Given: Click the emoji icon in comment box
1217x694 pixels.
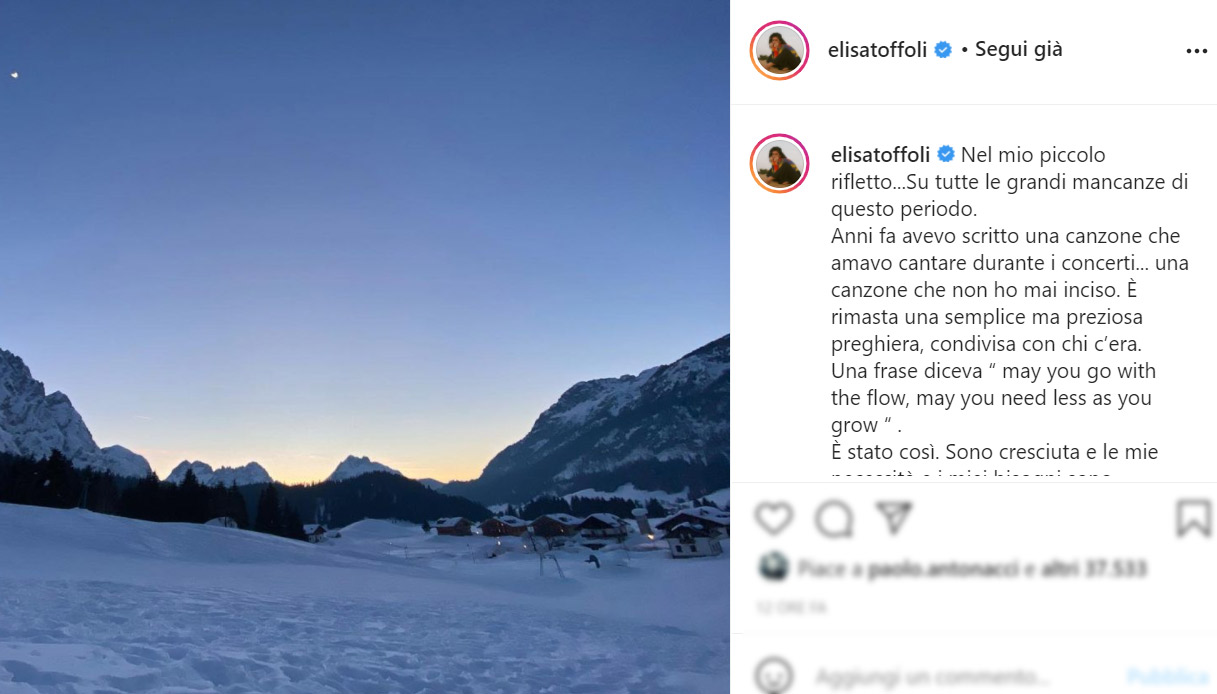Looking at the screenshot, I should point(773,676).
